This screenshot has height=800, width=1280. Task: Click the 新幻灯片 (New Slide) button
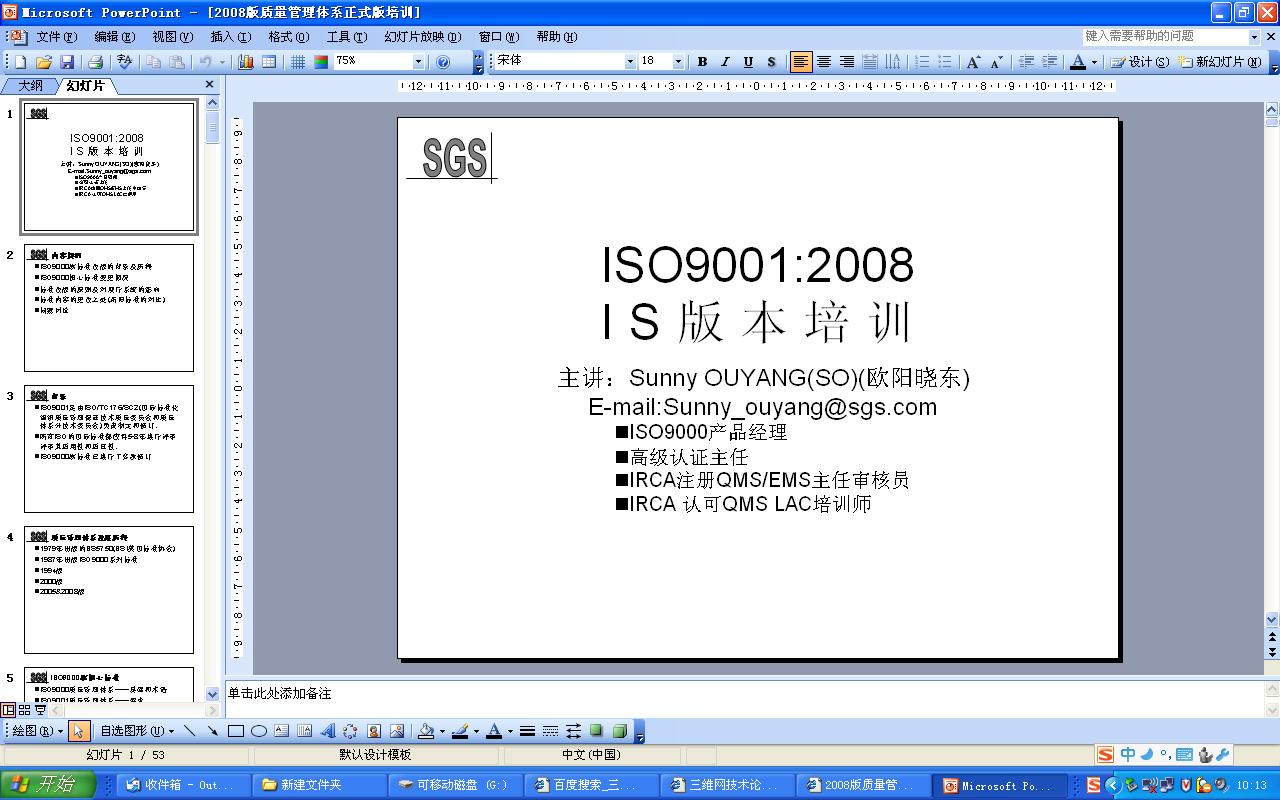[1220, 62]
